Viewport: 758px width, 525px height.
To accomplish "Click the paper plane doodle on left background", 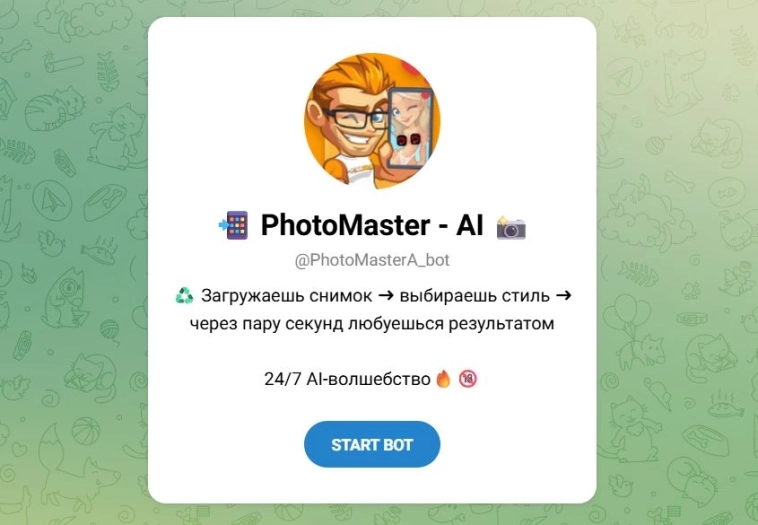I will 52,201.
